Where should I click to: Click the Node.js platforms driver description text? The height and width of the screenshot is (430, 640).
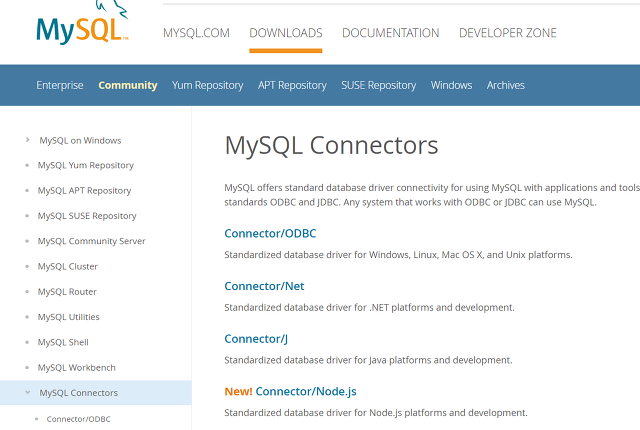click(x=376, y=413)
